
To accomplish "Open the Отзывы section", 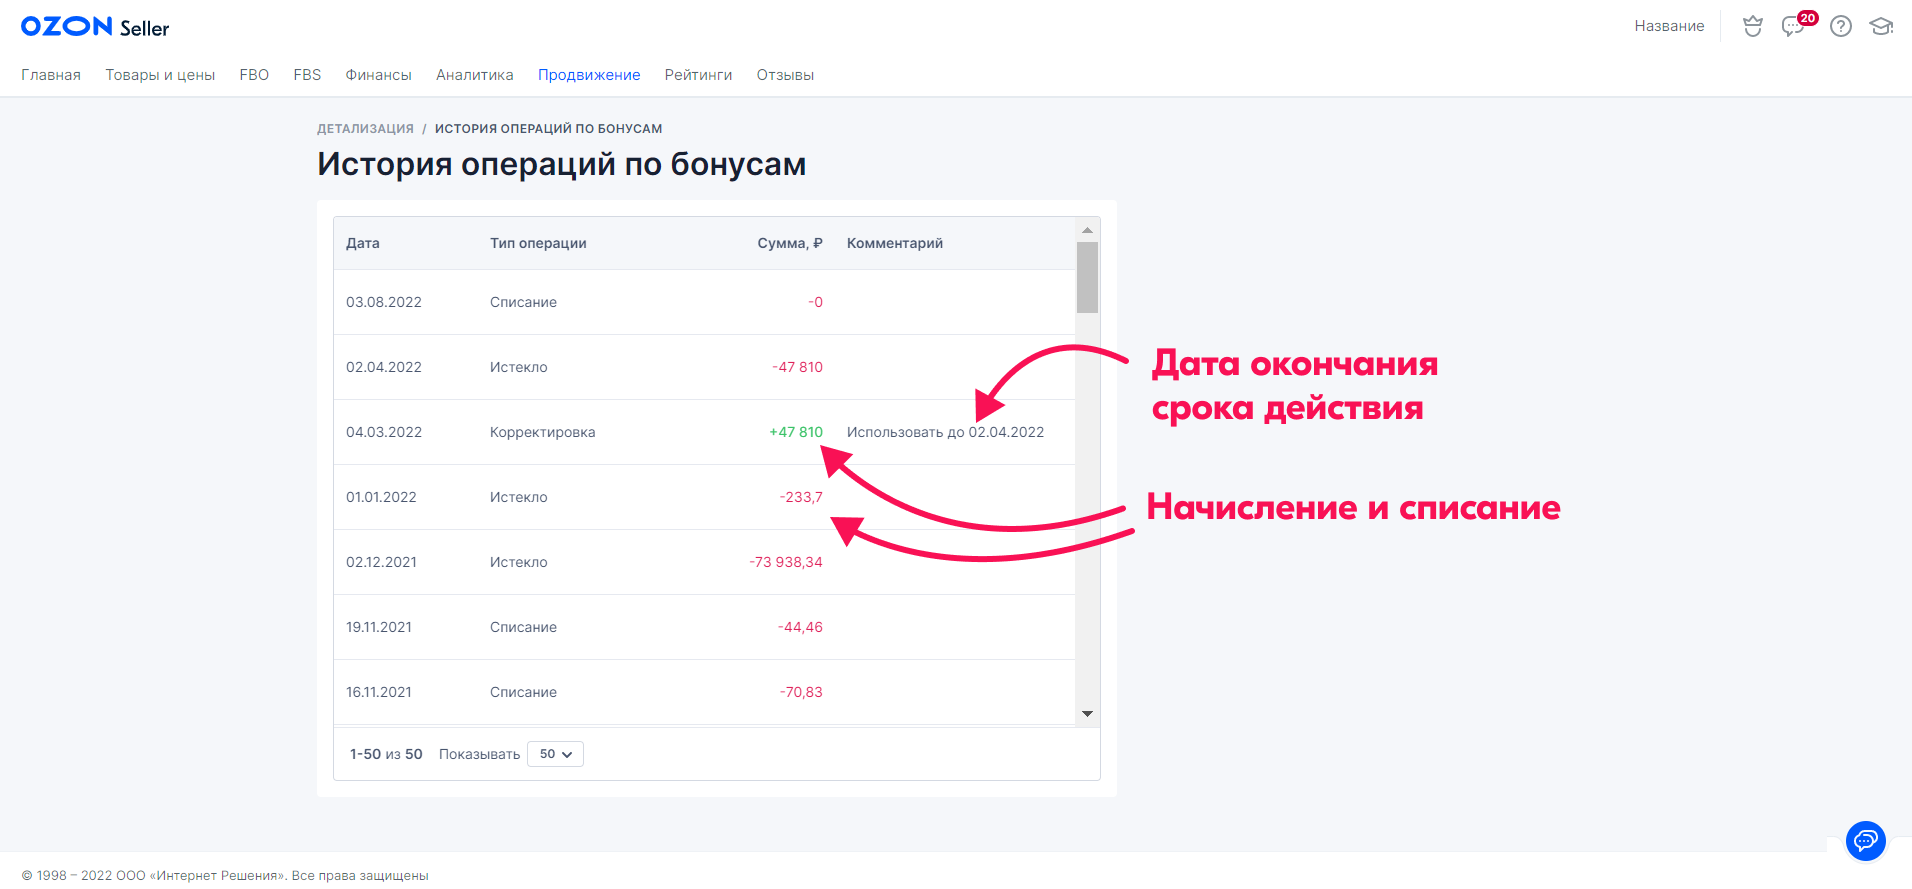I will 785,75.
